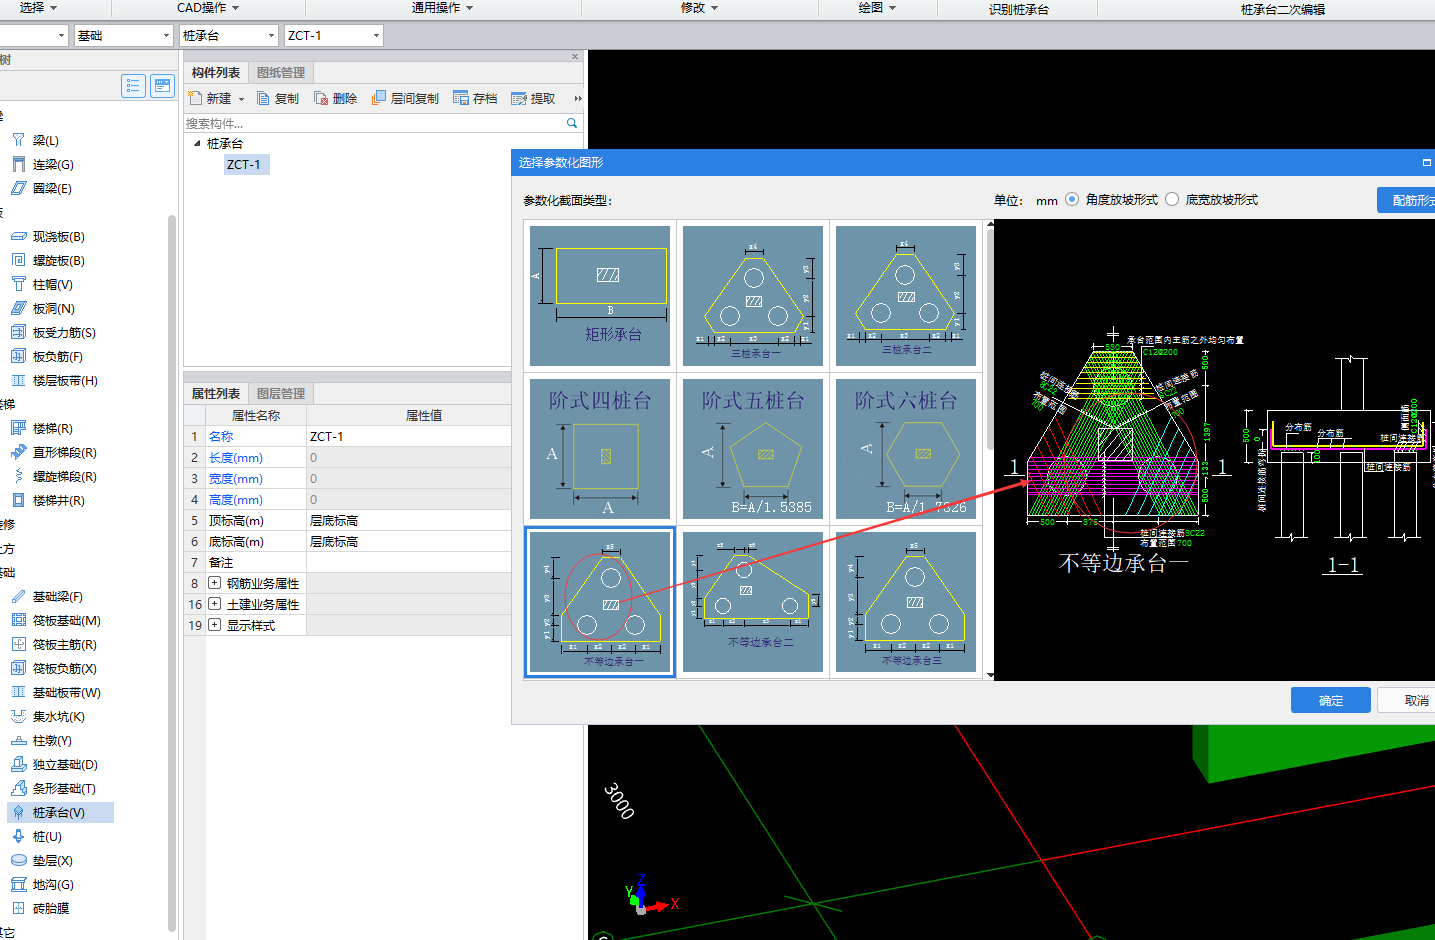Select 集水坑(K) in the component tree
The width and height of the screenshot is (1435, 940).
[x=58, y=717]
